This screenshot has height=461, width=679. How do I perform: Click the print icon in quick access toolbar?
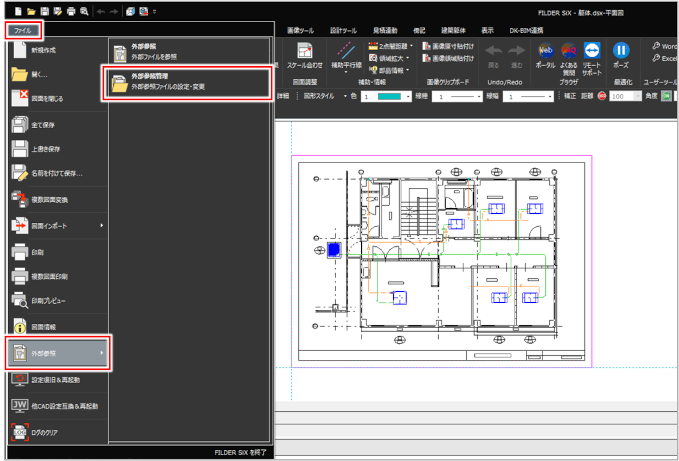point(72,9)
